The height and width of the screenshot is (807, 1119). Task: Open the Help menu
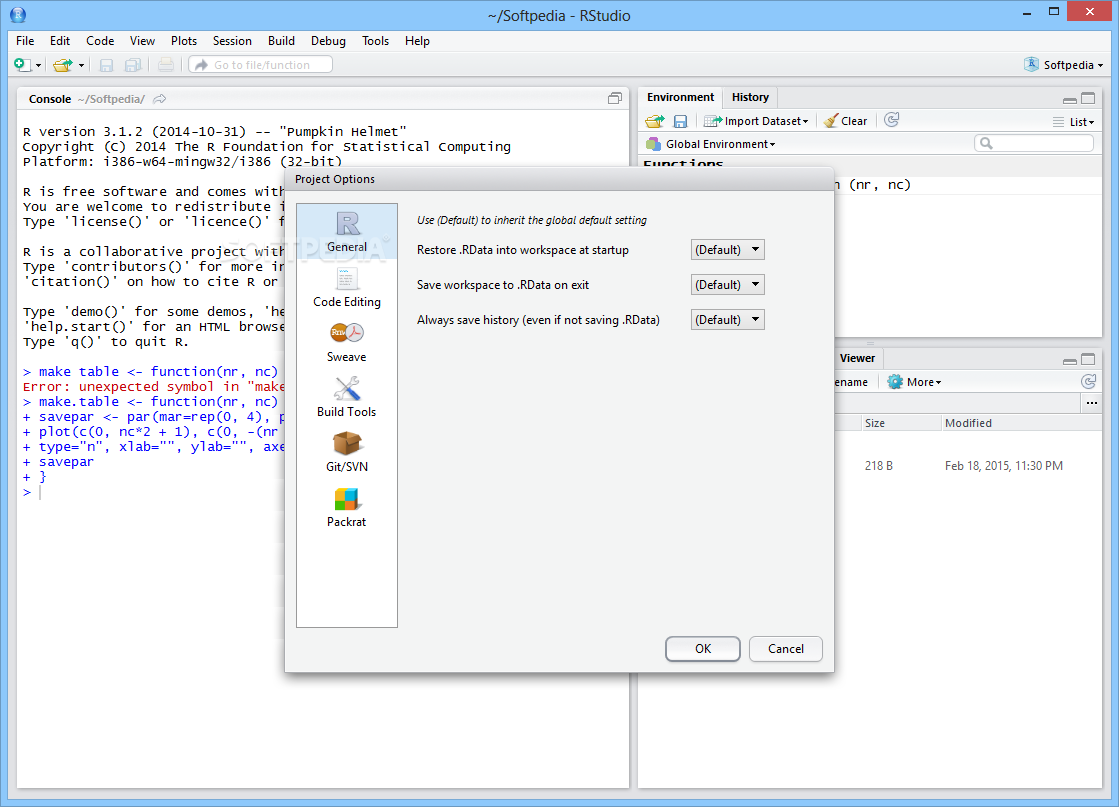(417, 41)
